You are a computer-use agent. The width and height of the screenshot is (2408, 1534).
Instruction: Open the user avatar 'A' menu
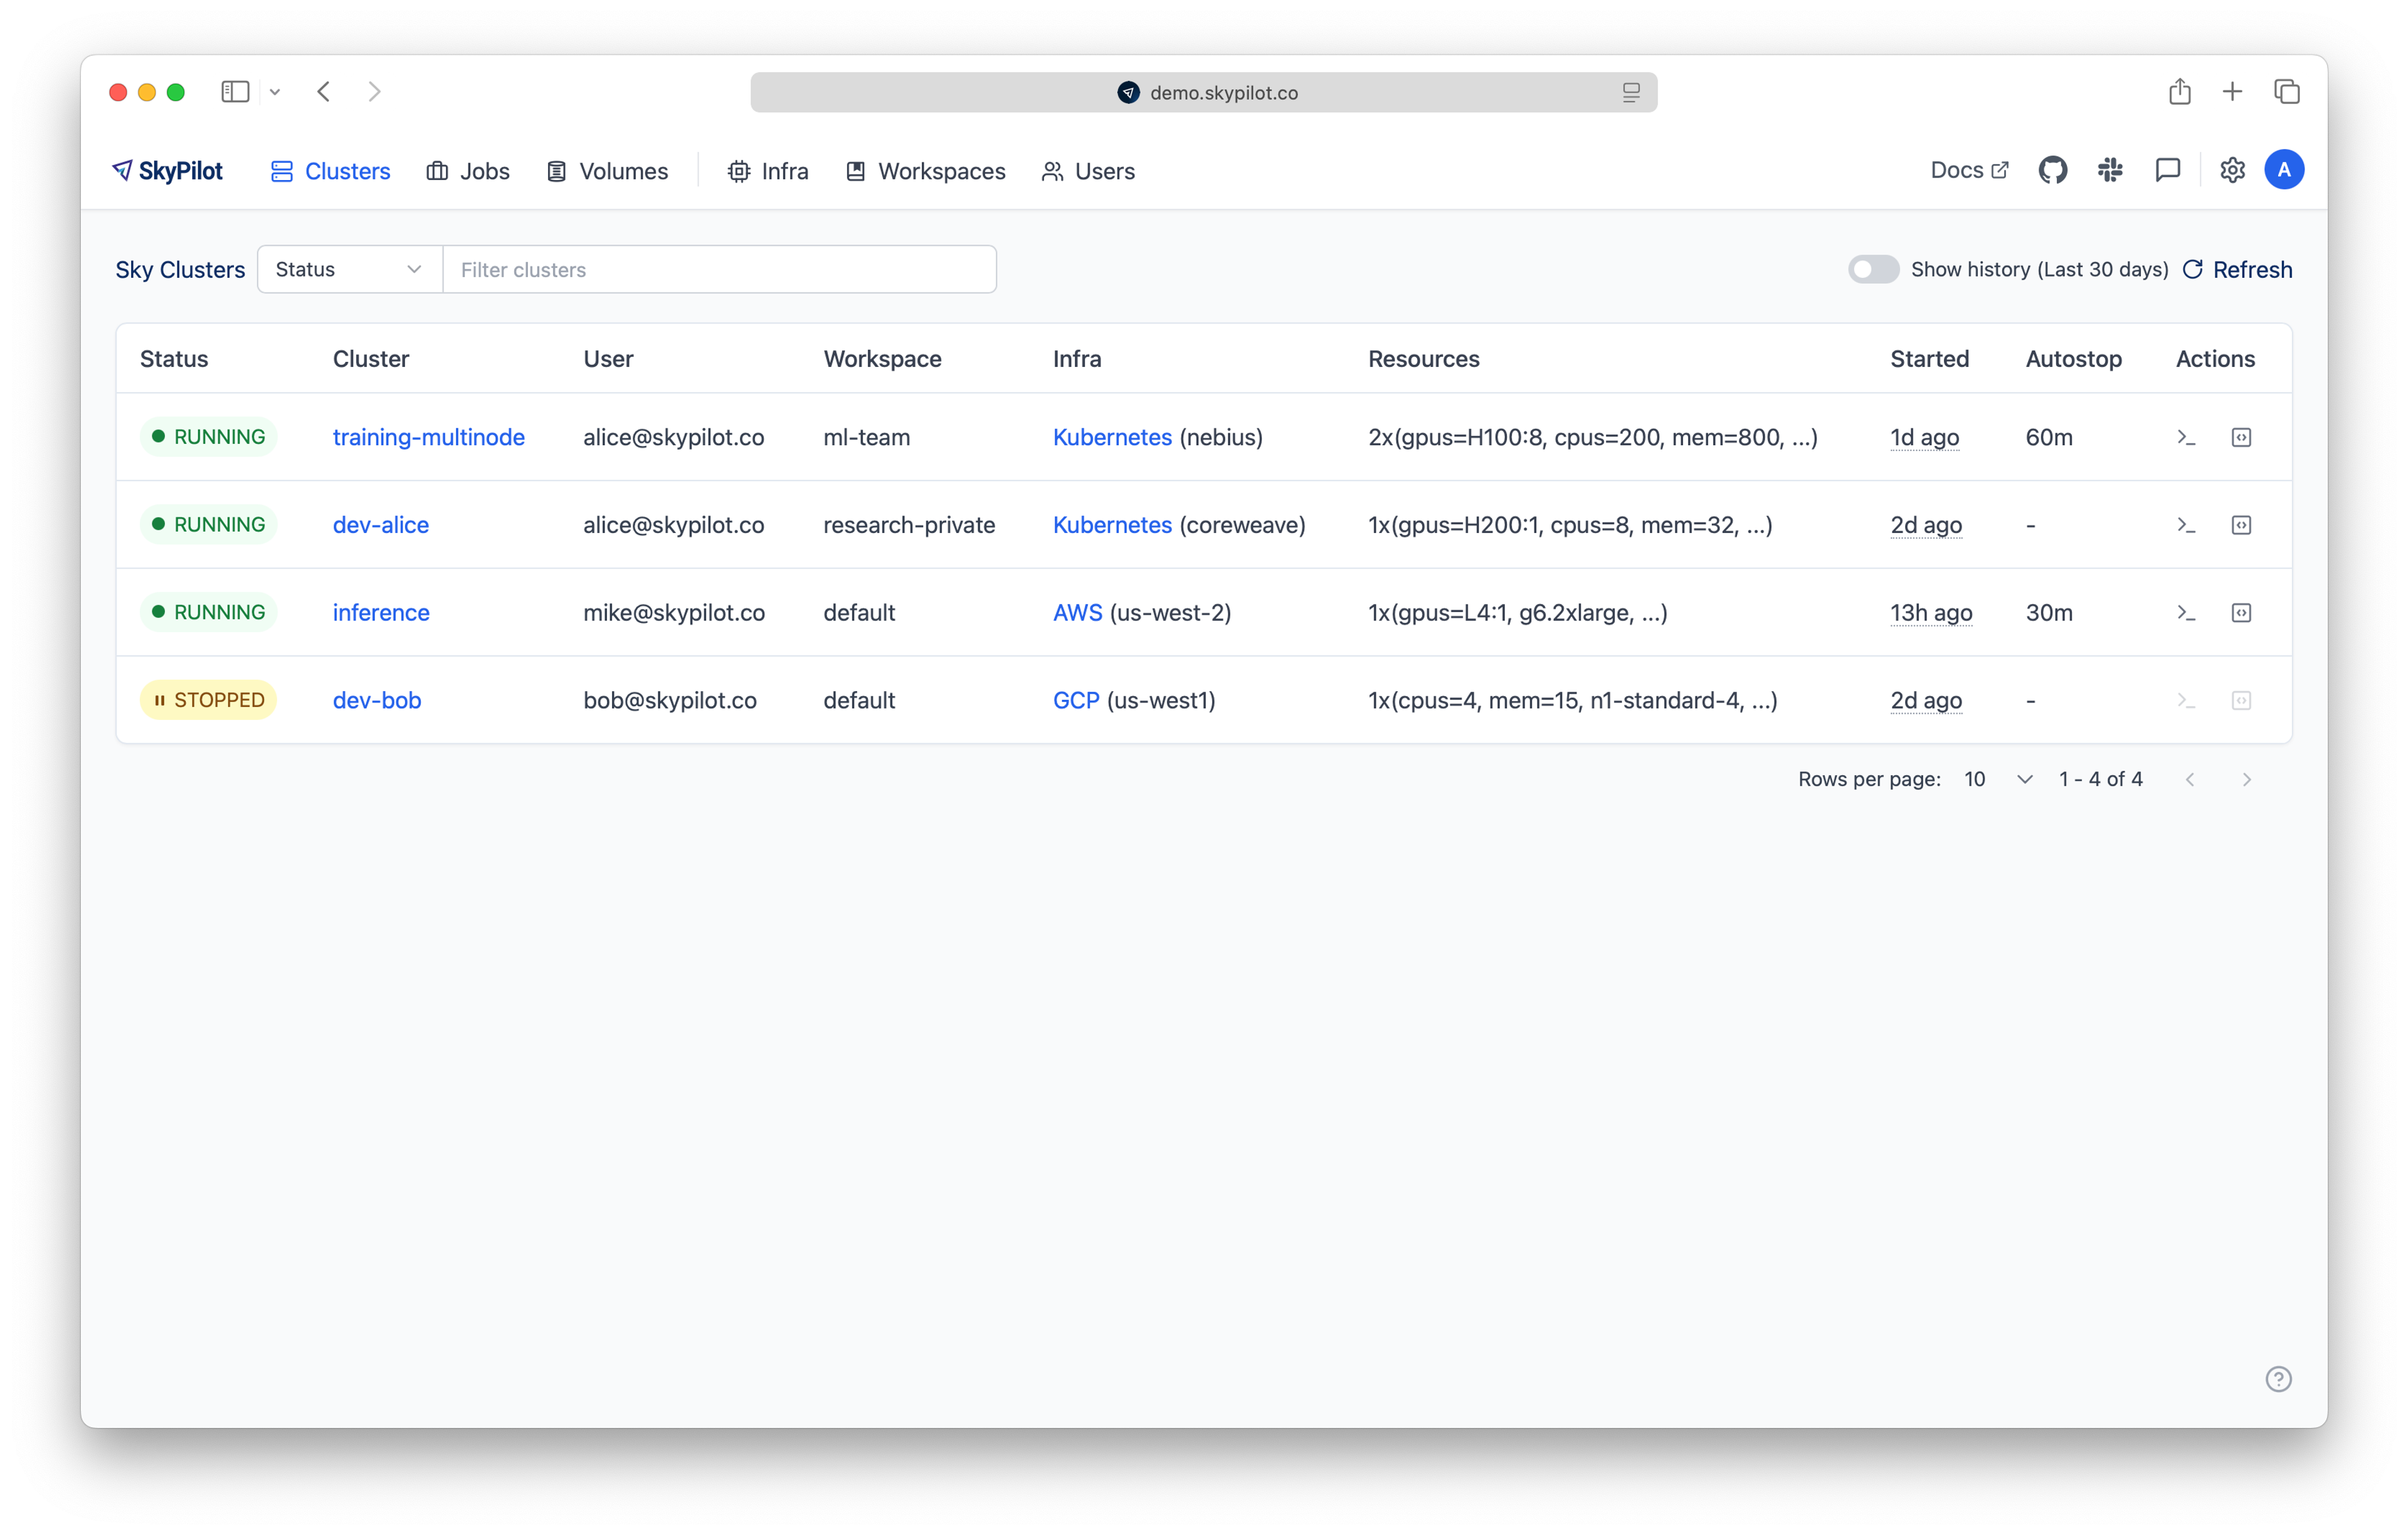2284,171
